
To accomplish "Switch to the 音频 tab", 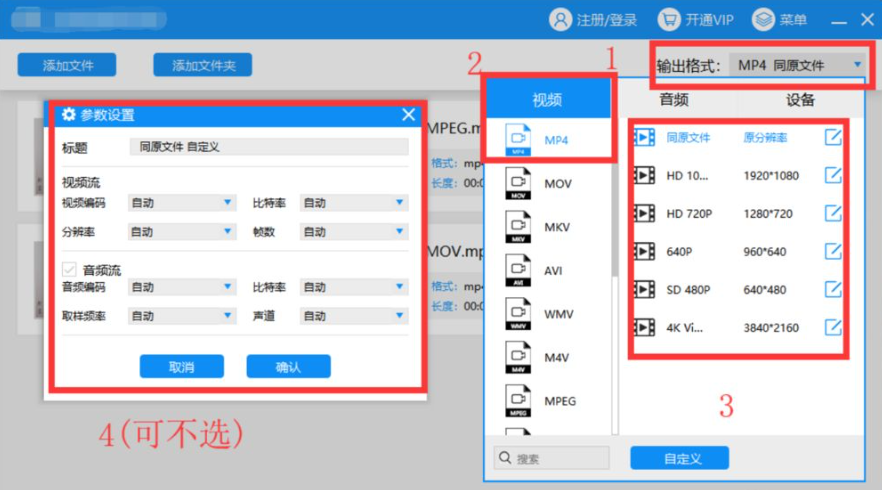I will (673, 99).
